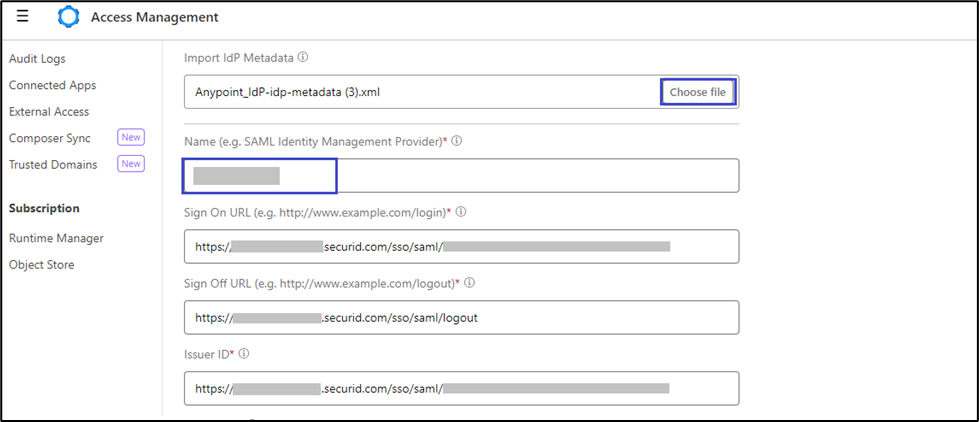This screenshot has height=422, width=979.
Task: Click info icon next to Sign Off URL
Action: [x=470, y=283]
